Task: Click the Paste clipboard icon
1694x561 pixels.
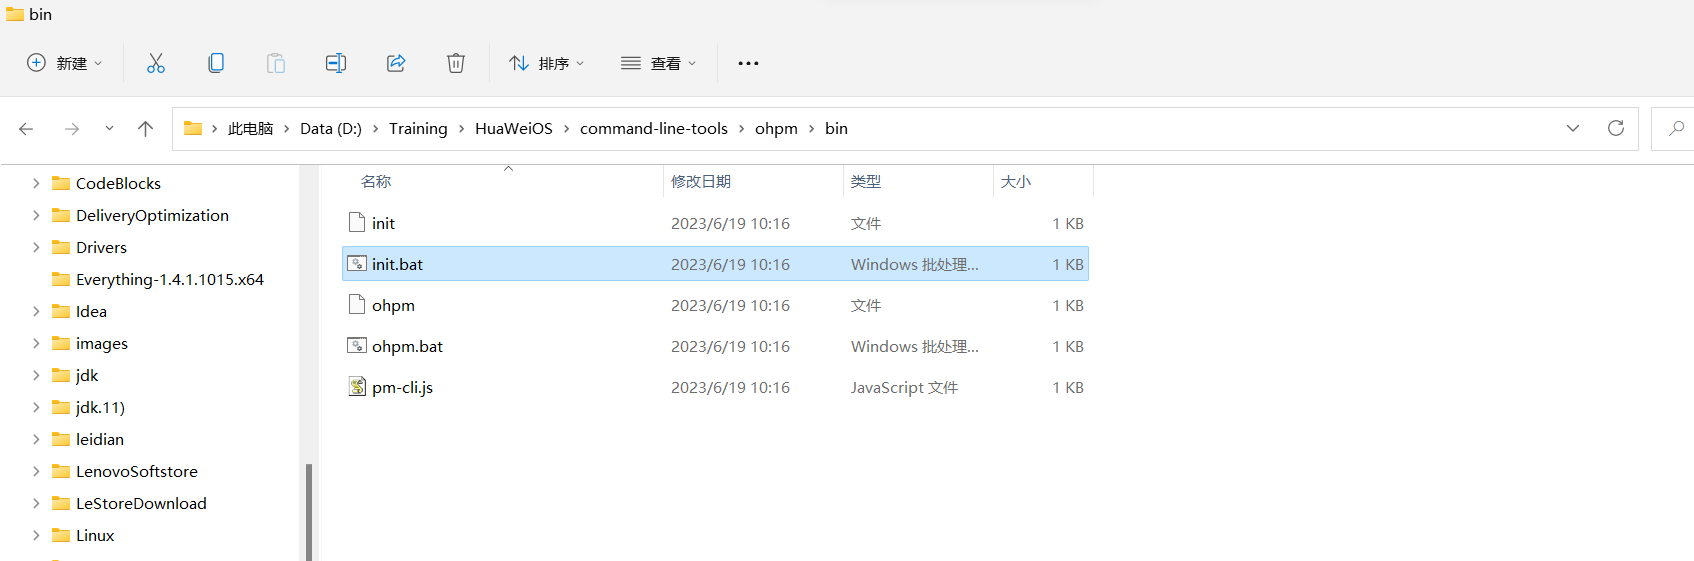Action: [276, 63]
